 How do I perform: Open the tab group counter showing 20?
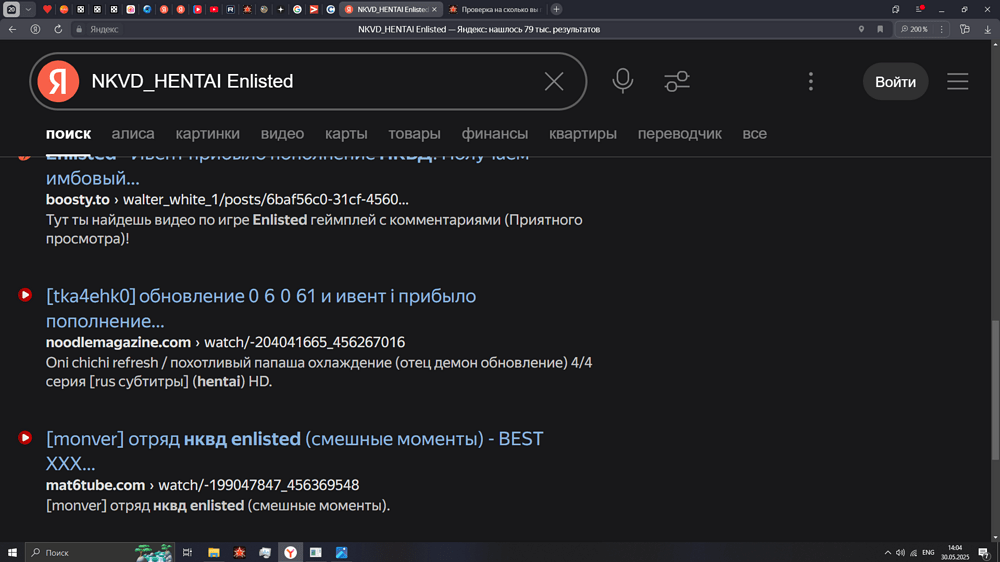click(11, 10)
